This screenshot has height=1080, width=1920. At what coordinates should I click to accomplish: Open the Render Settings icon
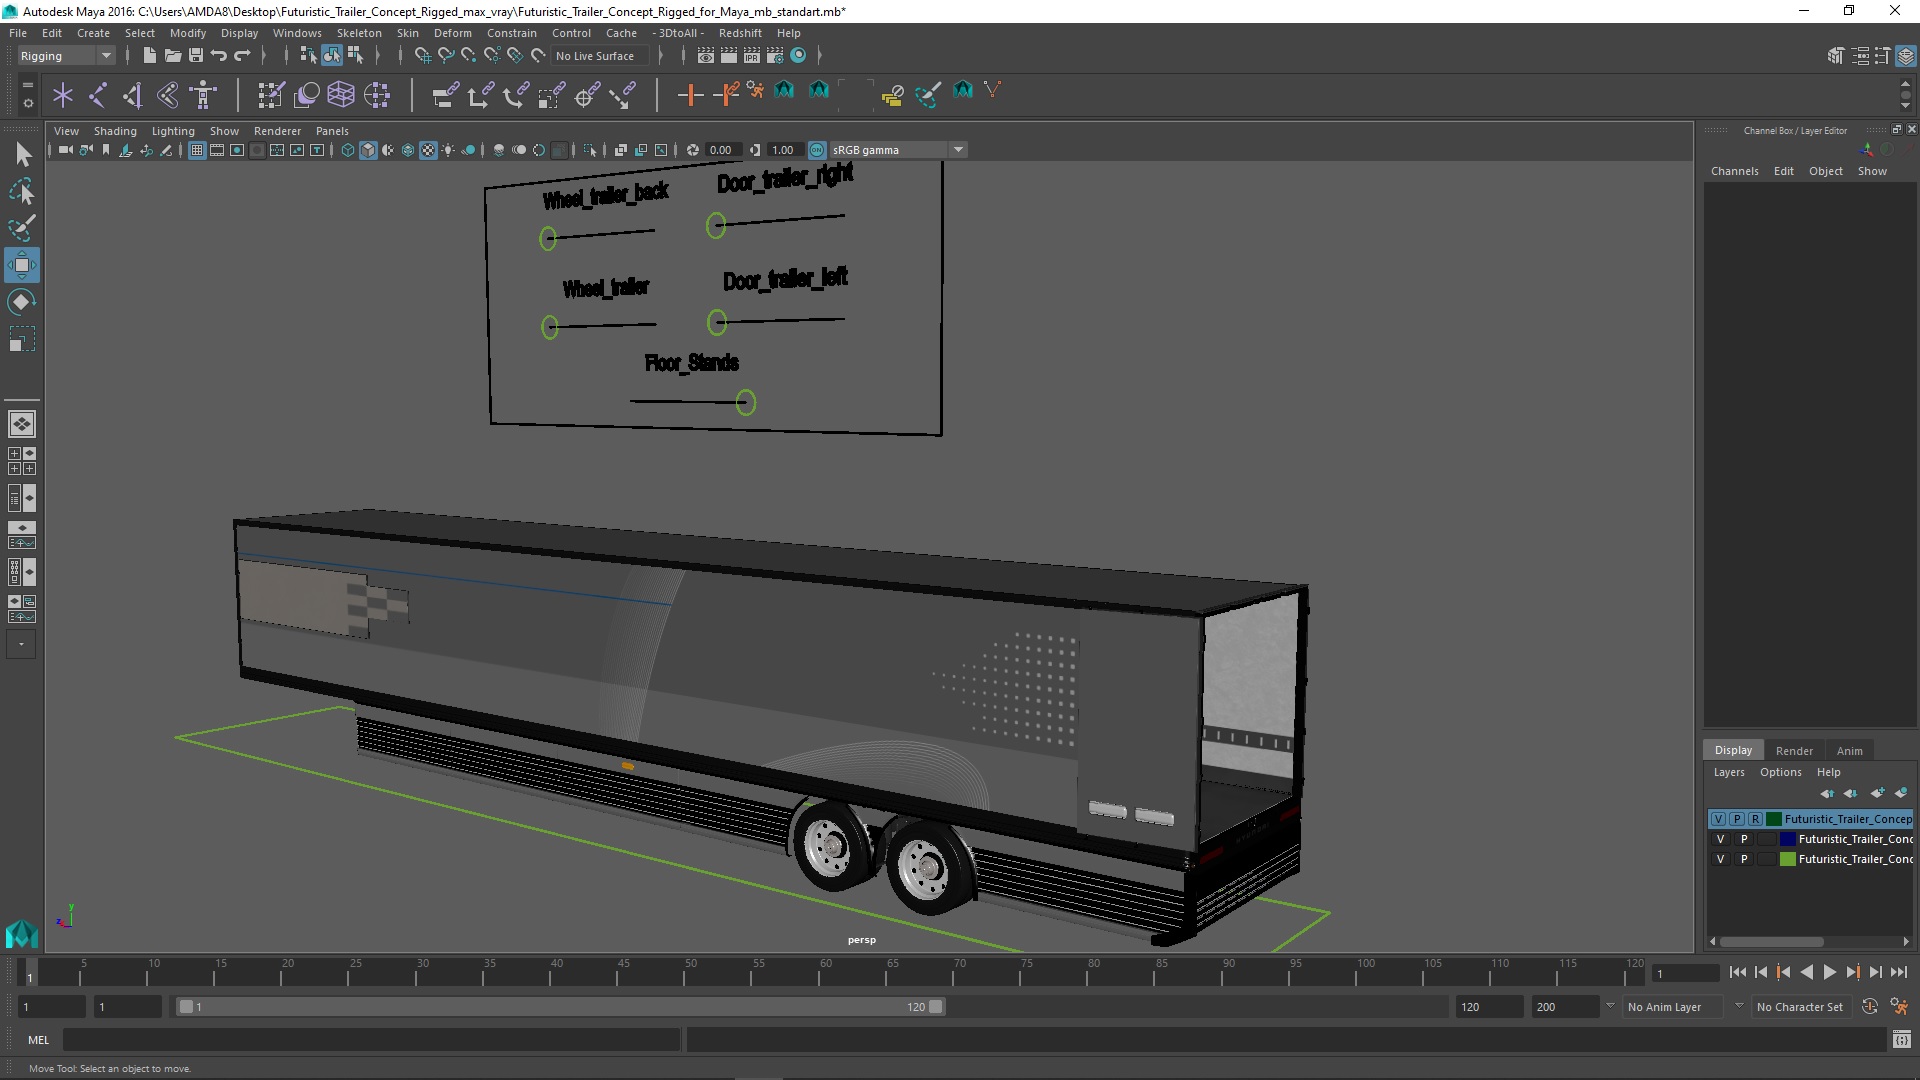click(x=774, y=56)
